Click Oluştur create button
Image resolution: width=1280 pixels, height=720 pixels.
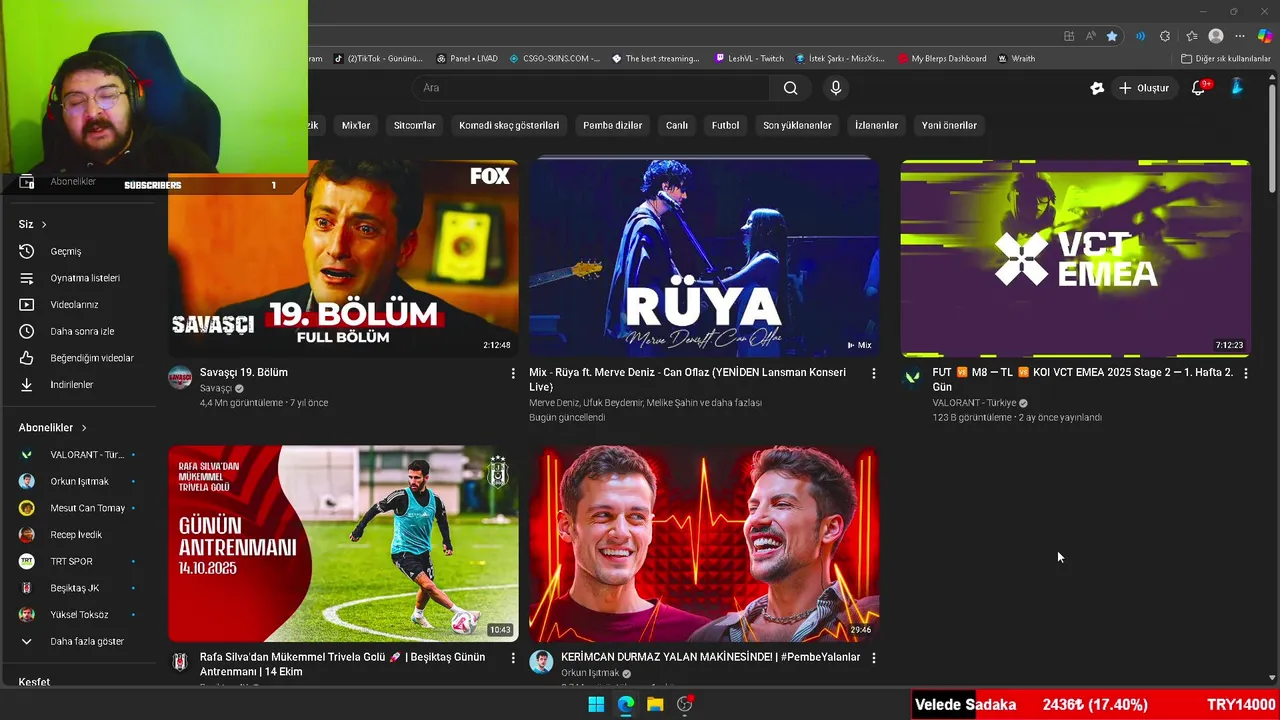[x=1144, y=88]
